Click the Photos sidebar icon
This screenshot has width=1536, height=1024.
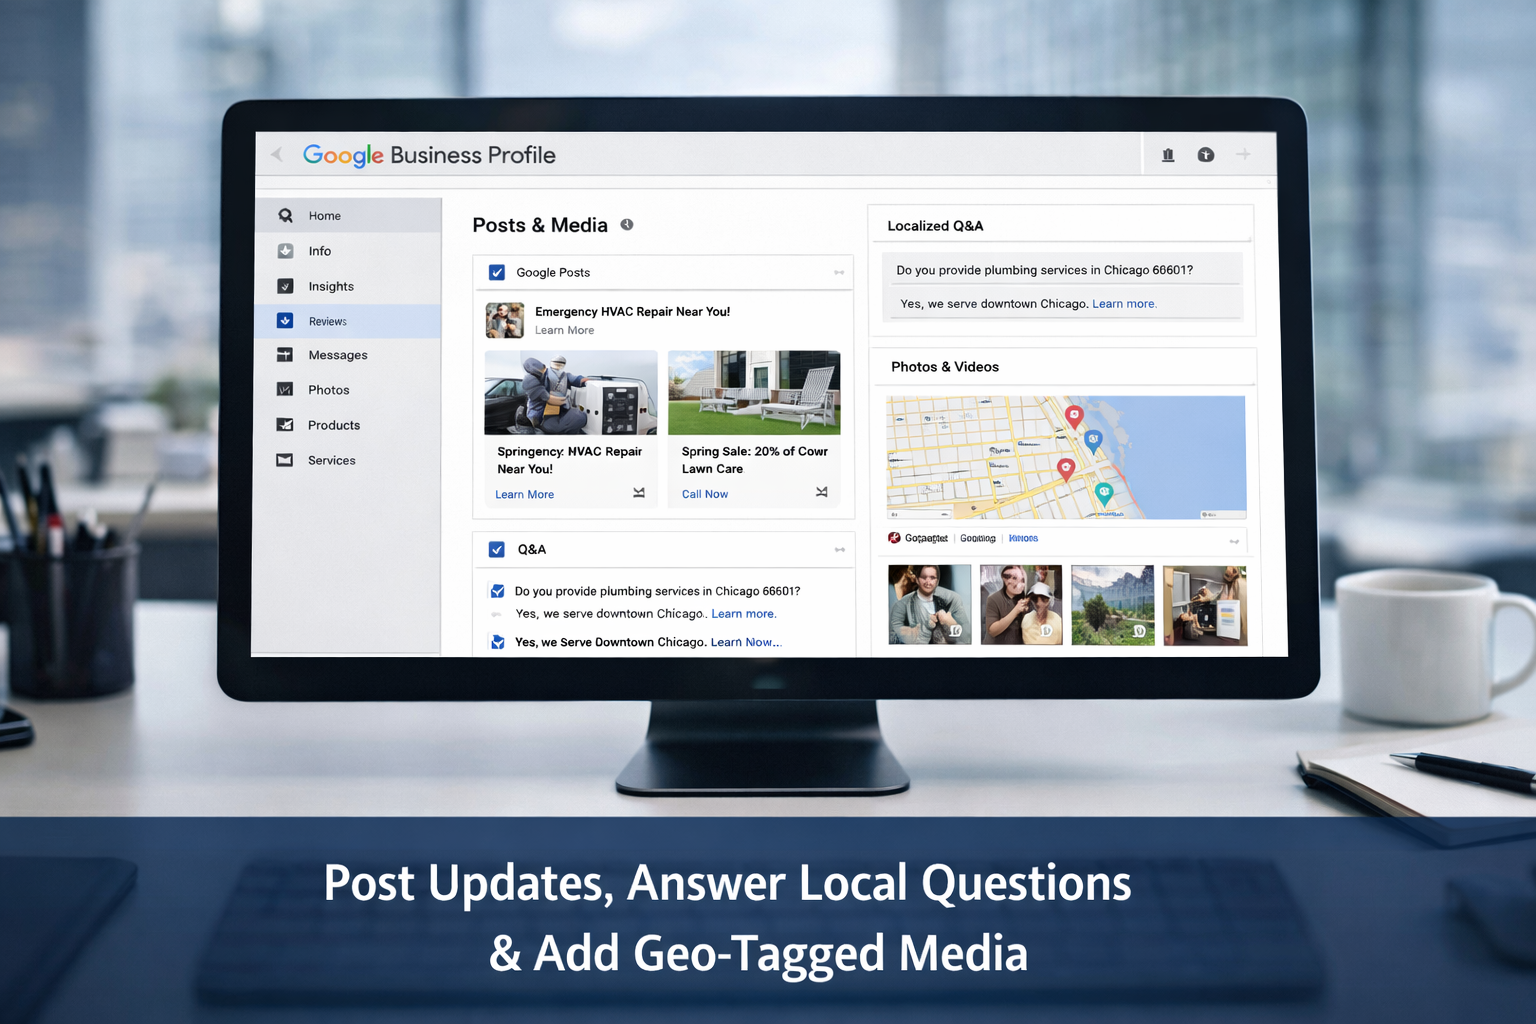(285, 390)
